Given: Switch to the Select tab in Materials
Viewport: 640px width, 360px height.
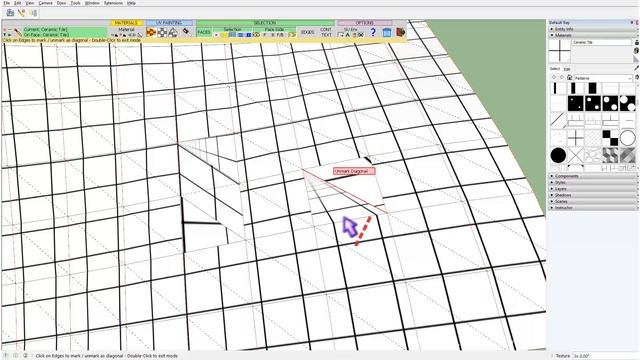Looking at the screenshot, I should 555,69.
